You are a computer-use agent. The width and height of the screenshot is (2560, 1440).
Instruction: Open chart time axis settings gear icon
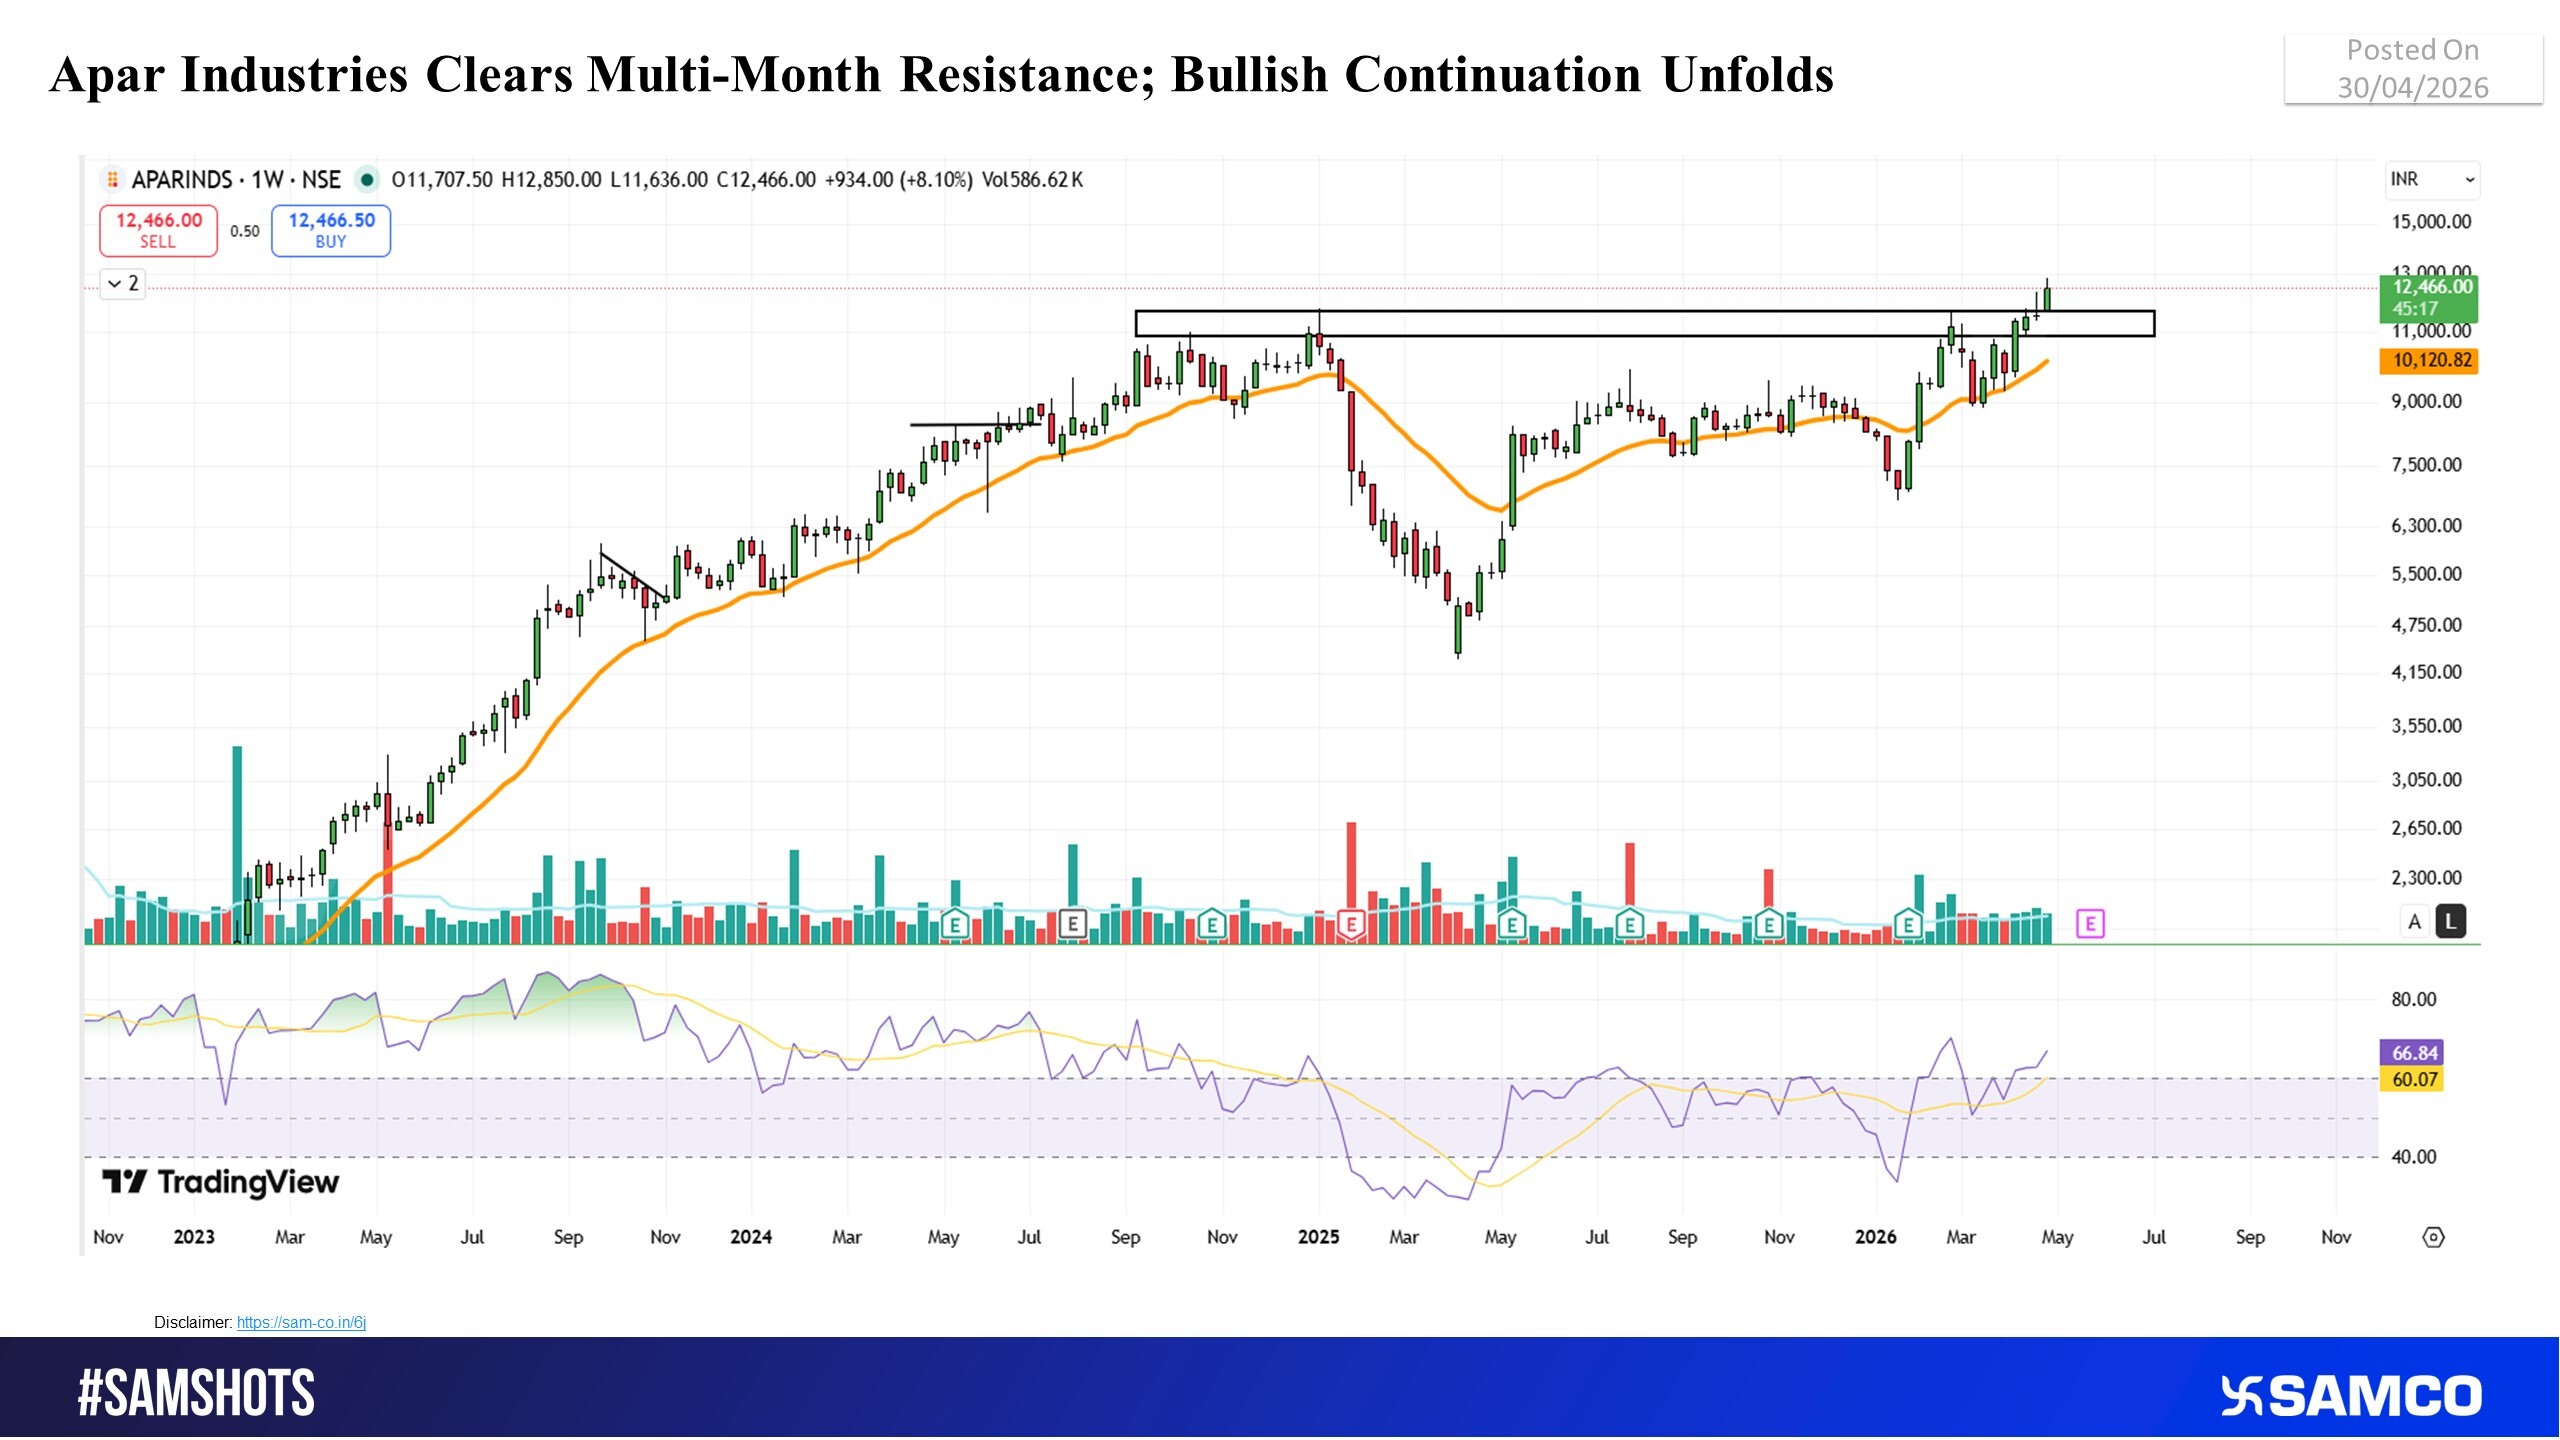pyautogui.click(x=2433, y=1237)
